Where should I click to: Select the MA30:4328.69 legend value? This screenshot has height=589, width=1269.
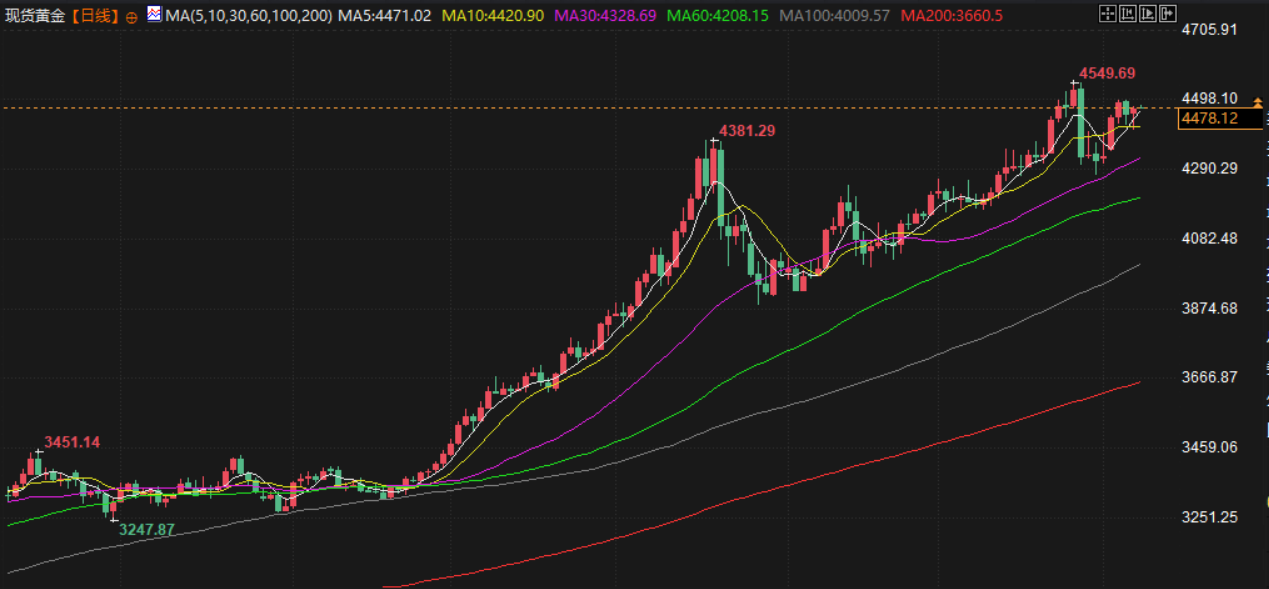pos(604,15)
